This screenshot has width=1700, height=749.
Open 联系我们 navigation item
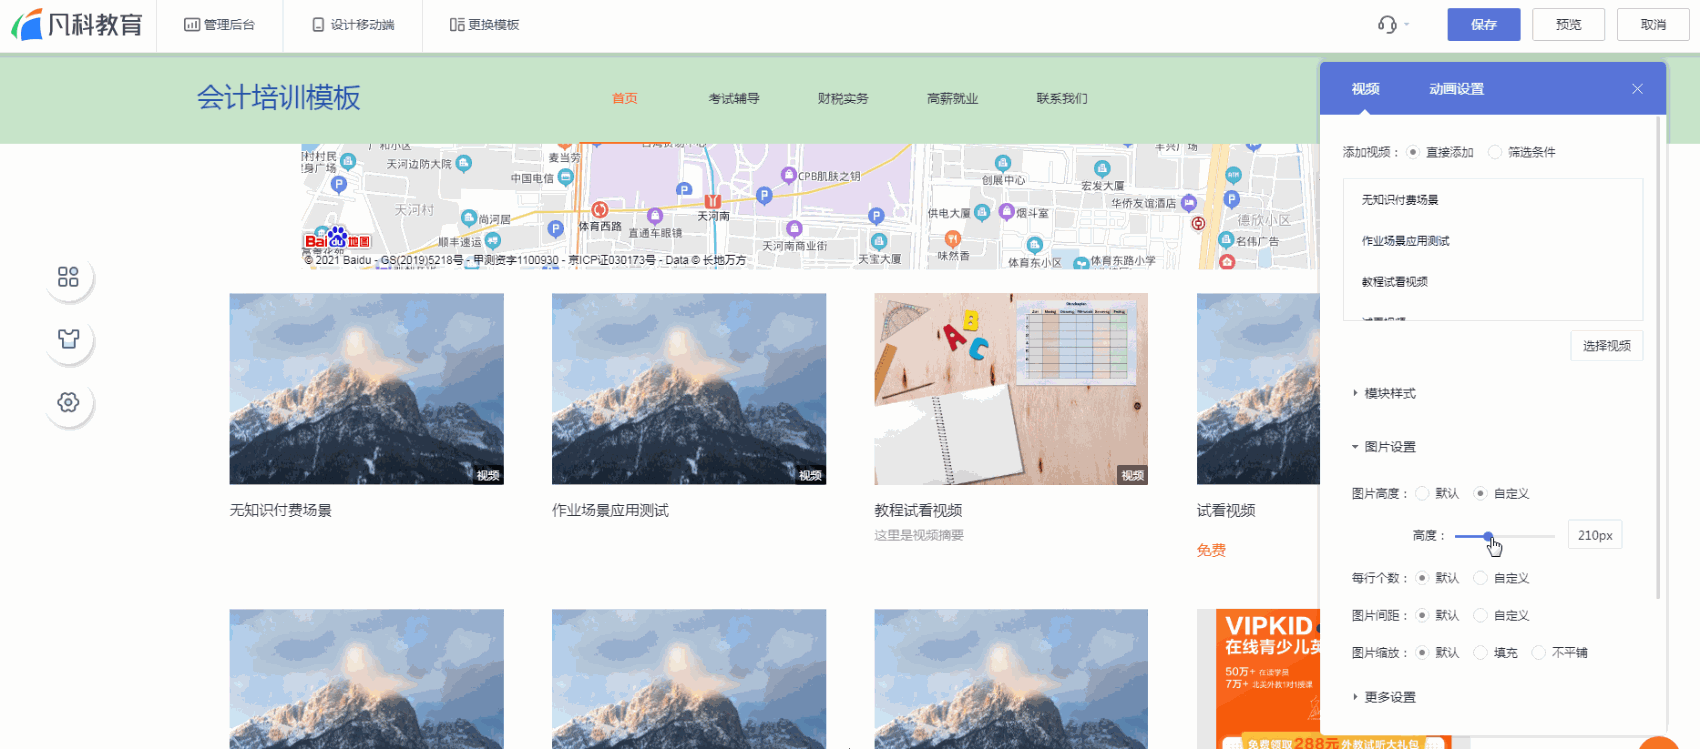click(1062, 98)
